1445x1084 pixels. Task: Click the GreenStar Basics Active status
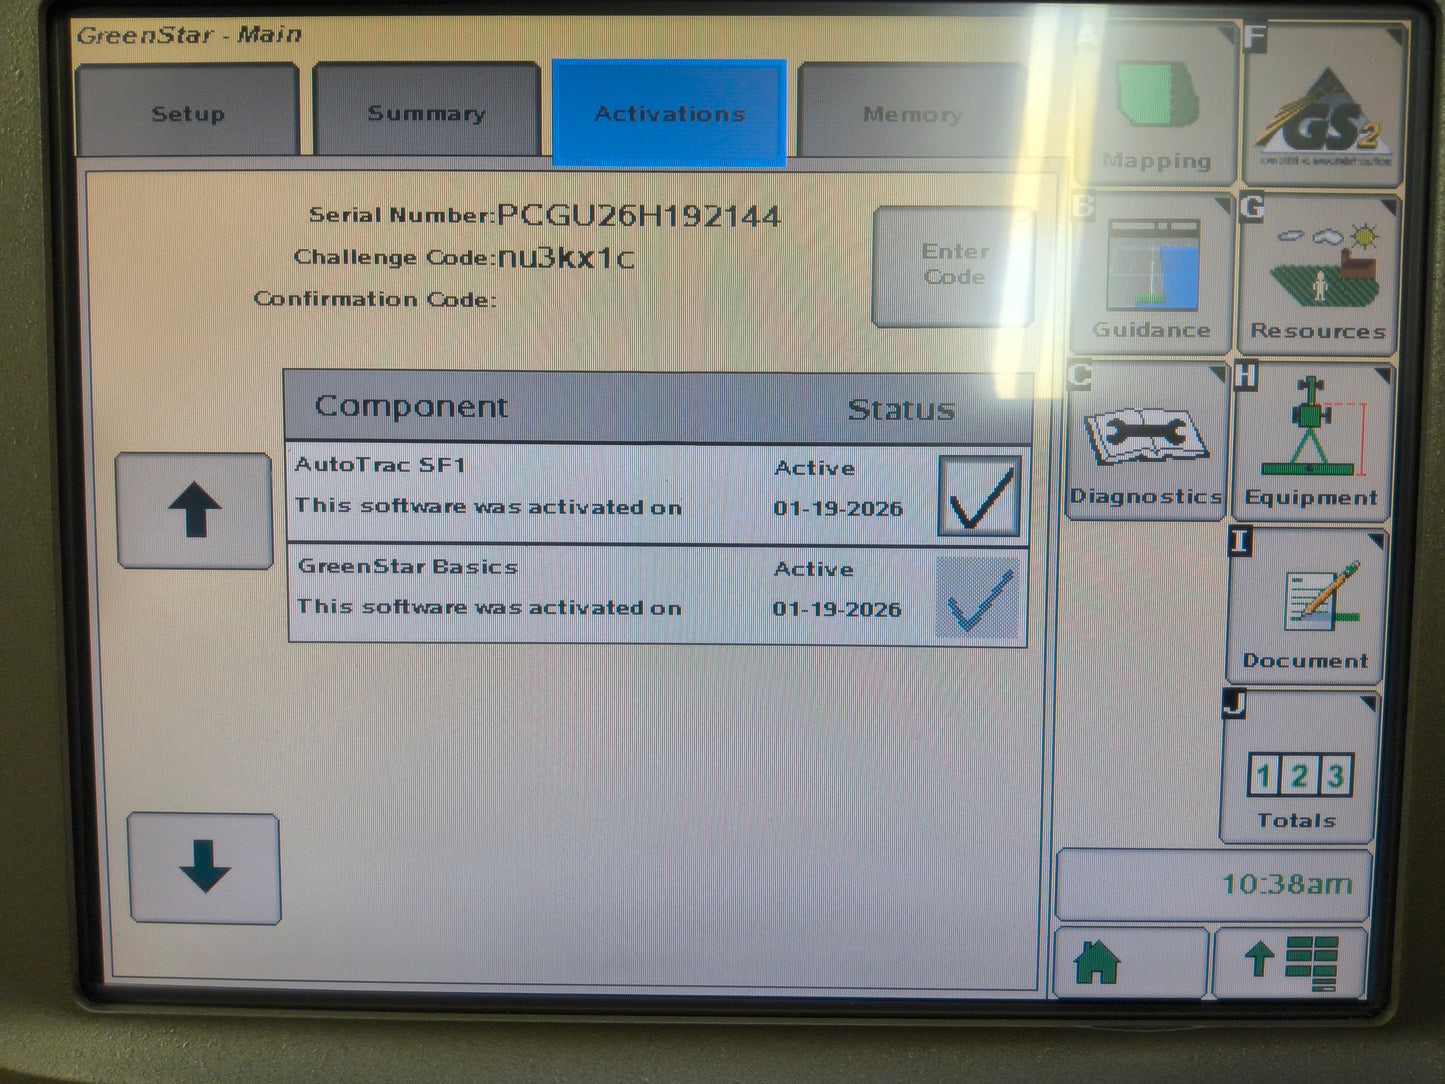814,569
